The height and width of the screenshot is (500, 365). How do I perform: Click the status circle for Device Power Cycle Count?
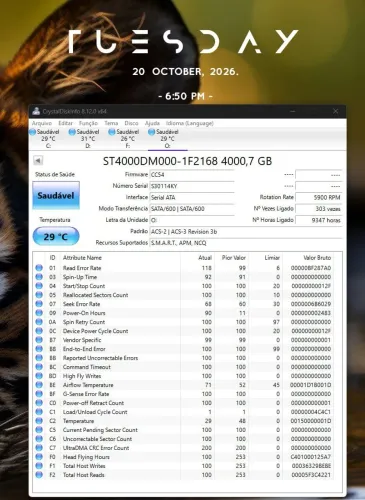39,331
